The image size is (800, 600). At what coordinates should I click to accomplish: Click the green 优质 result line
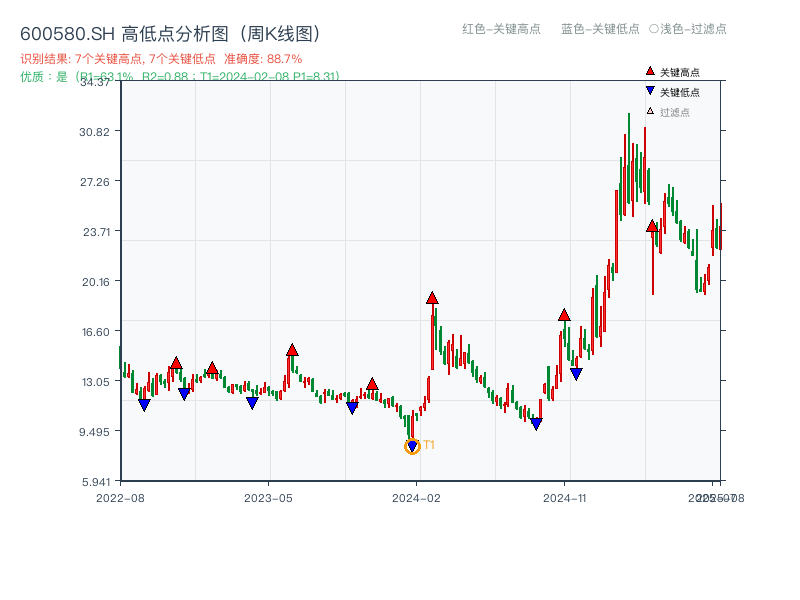pos(180,77)
